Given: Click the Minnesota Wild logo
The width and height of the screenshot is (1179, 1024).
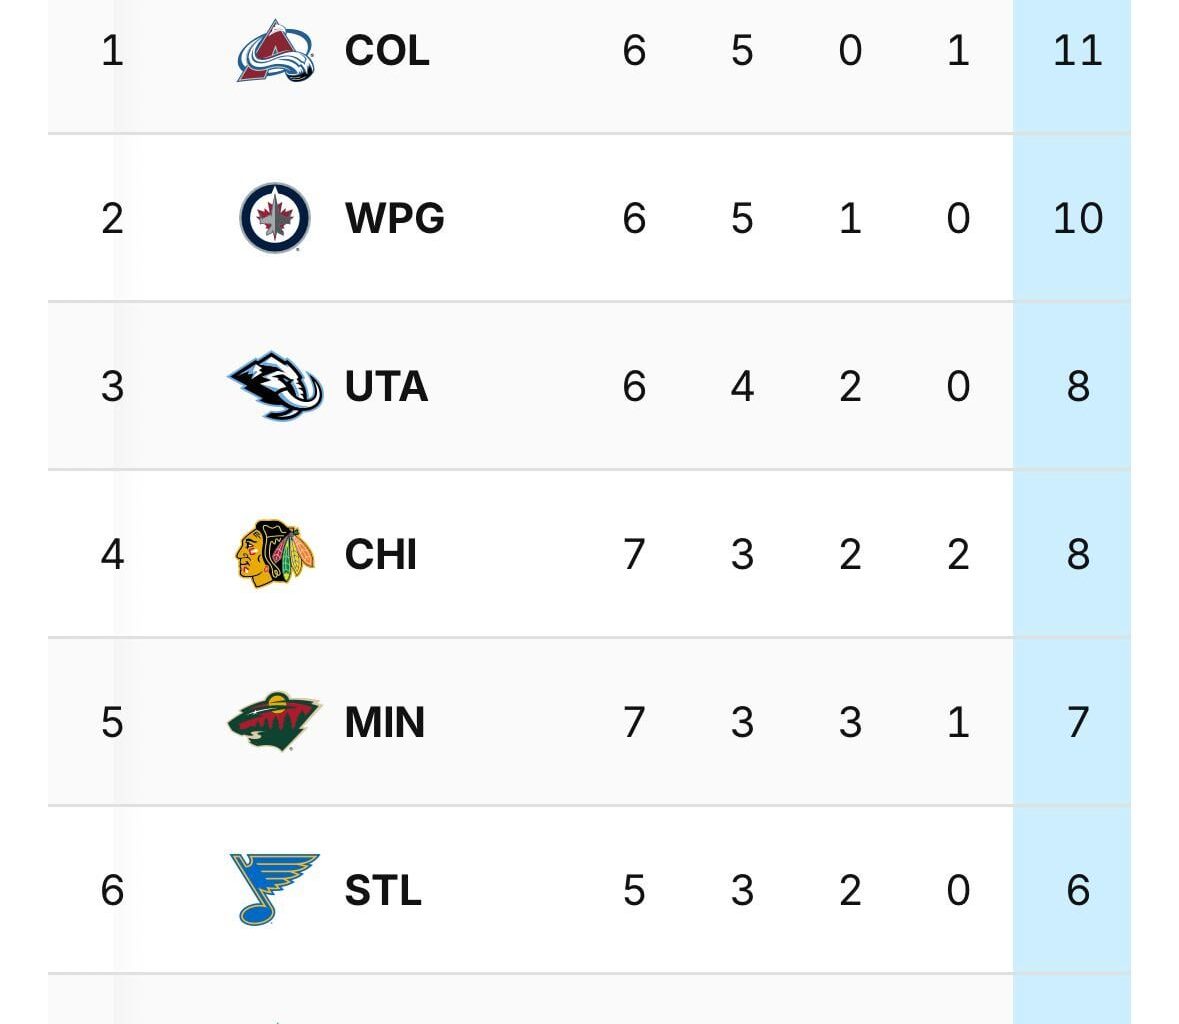Looking at the screenshot, I should click(x=275, y=722).
